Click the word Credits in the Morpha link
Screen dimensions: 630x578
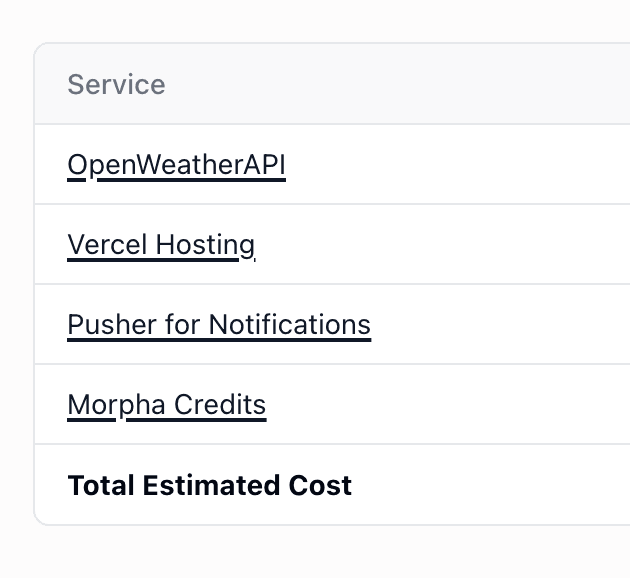pyautogui.click(x=220, y=405)
